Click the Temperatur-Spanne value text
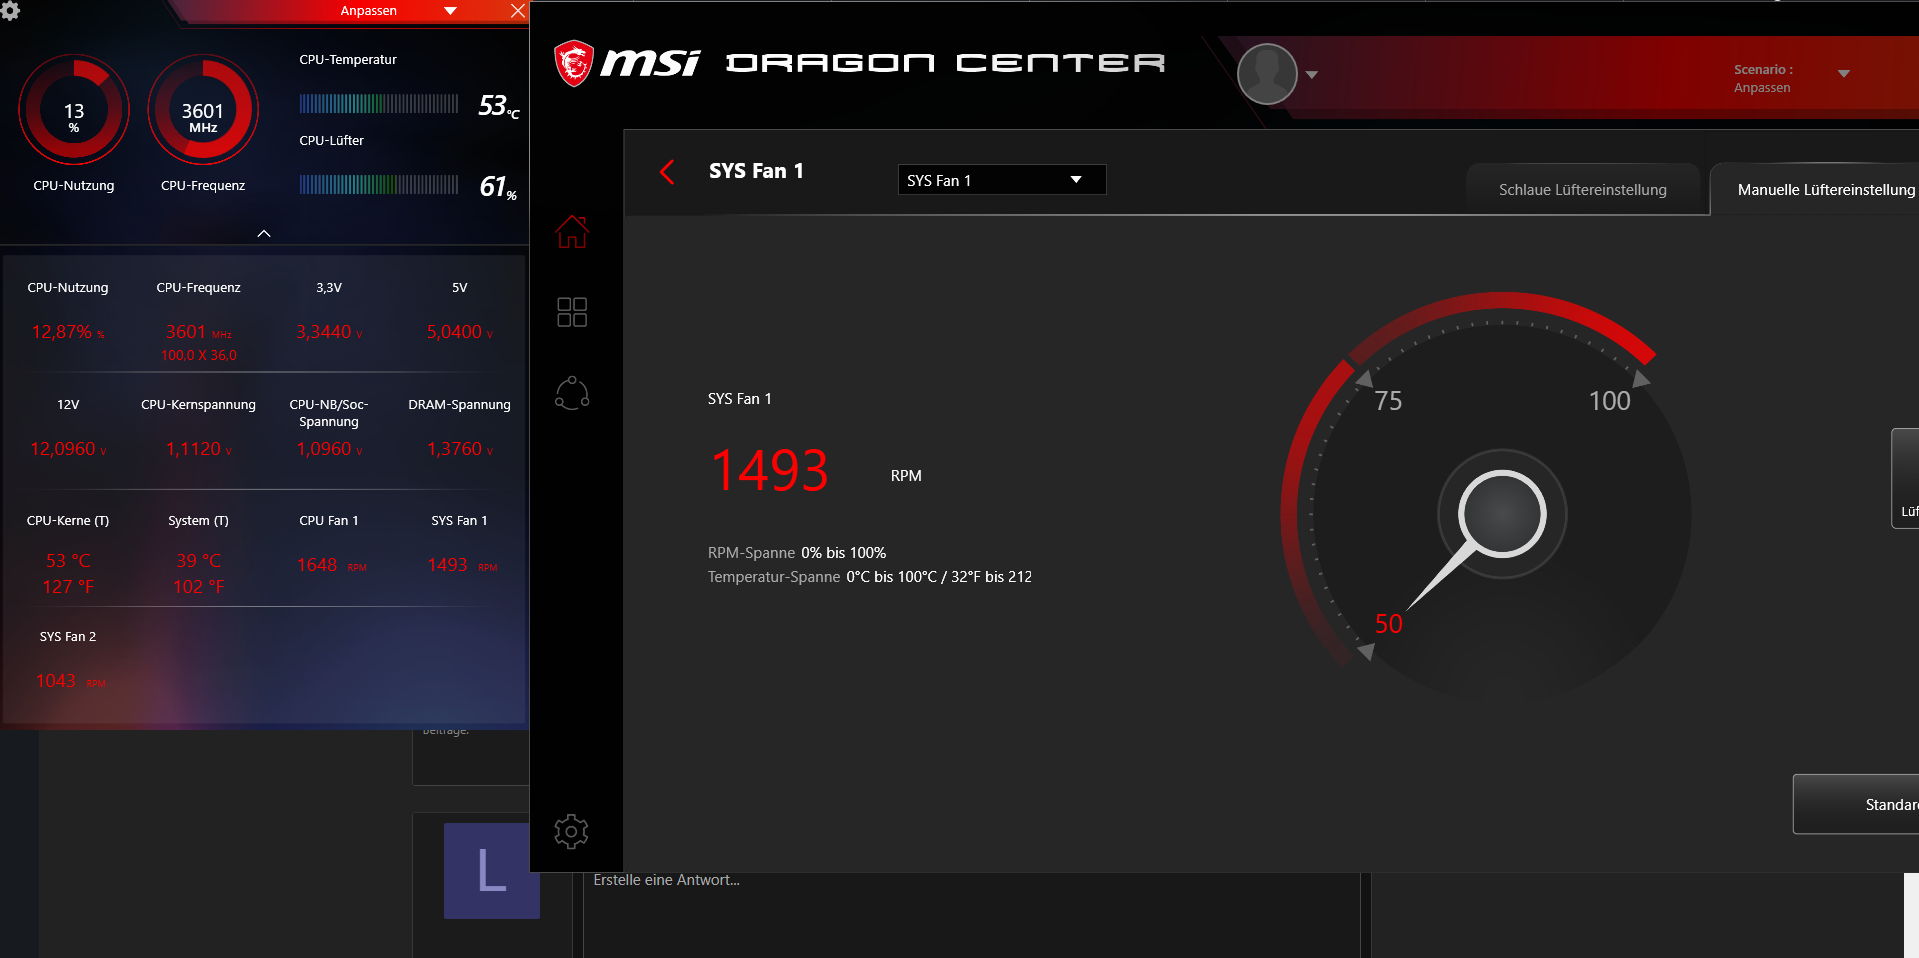Screen dimensions: 1919x958 939,577
